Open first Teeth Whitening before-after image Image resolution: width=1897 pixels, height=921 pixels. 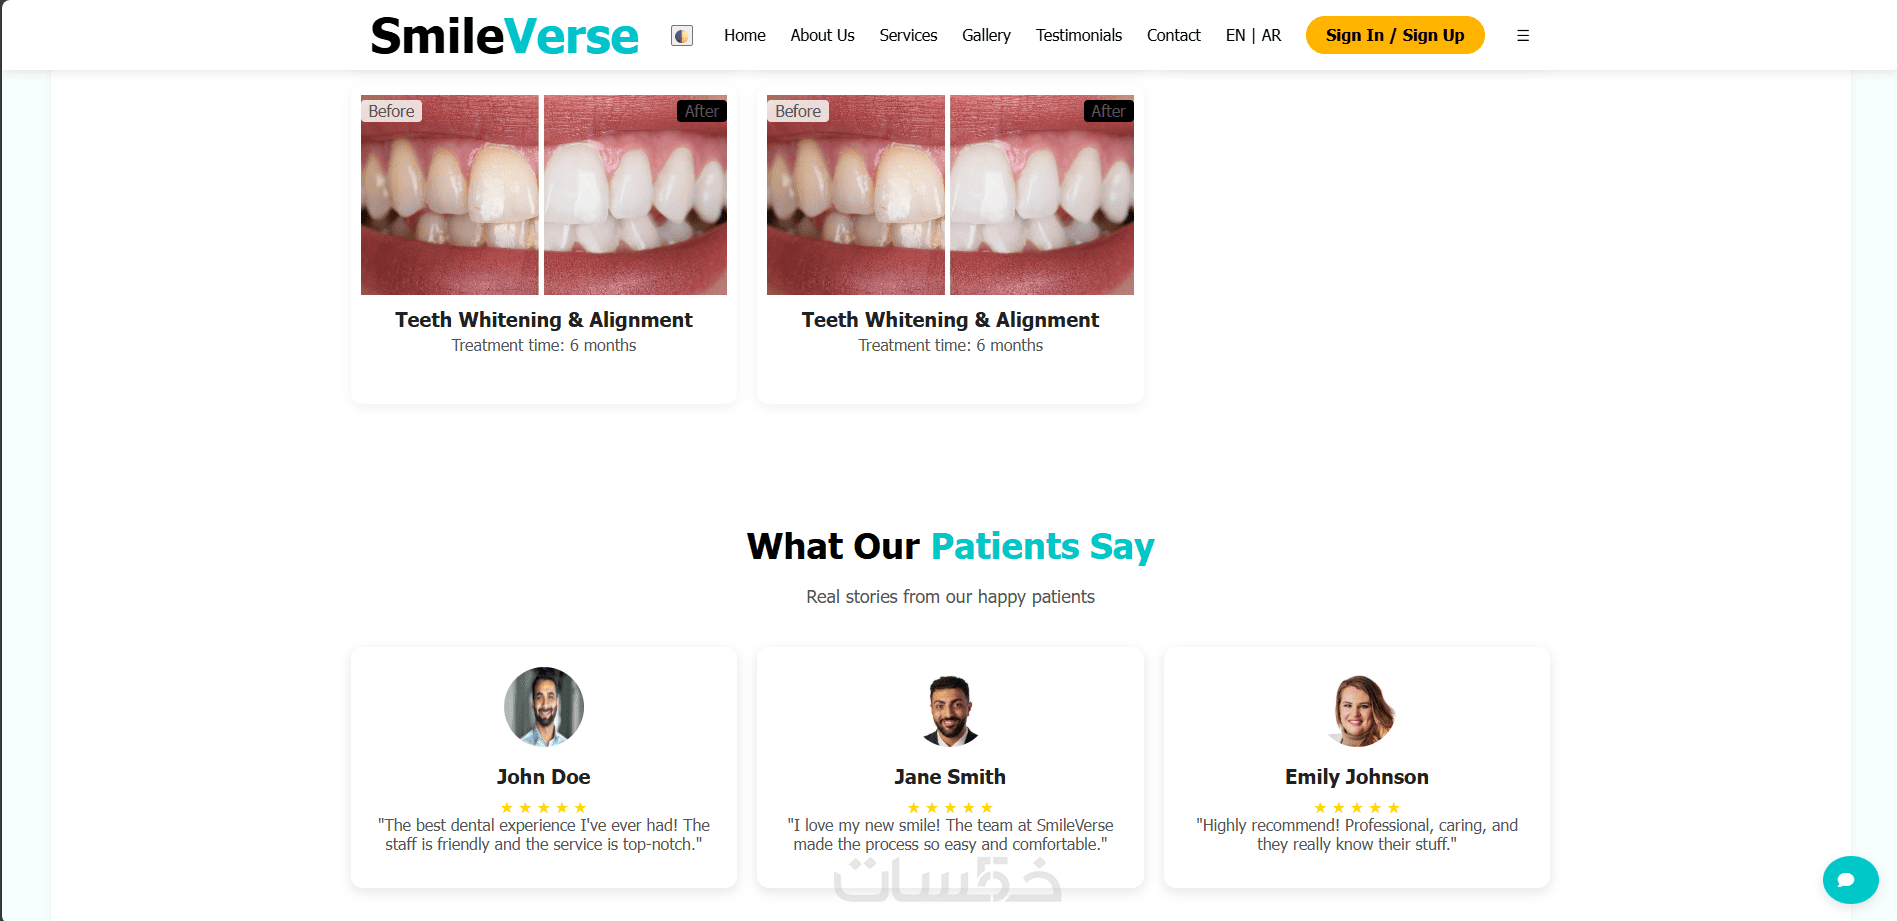(544, 195)
